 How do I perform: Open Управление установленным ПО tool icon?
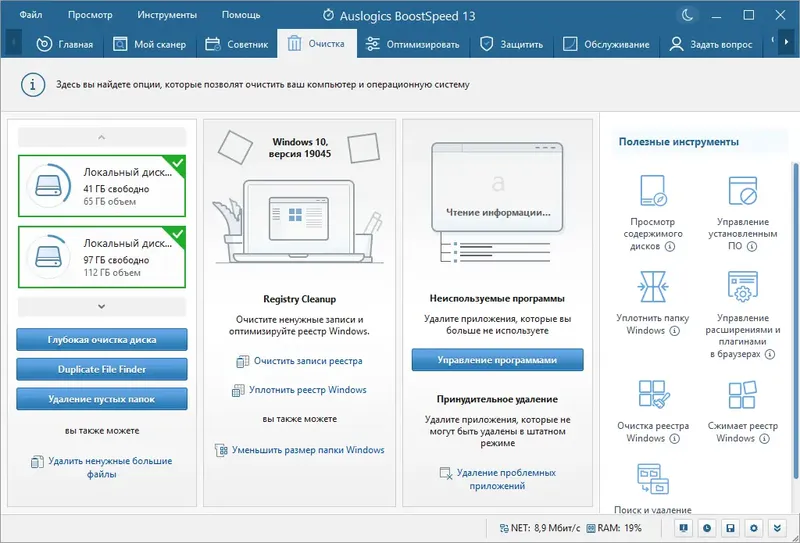pos(742,191)
